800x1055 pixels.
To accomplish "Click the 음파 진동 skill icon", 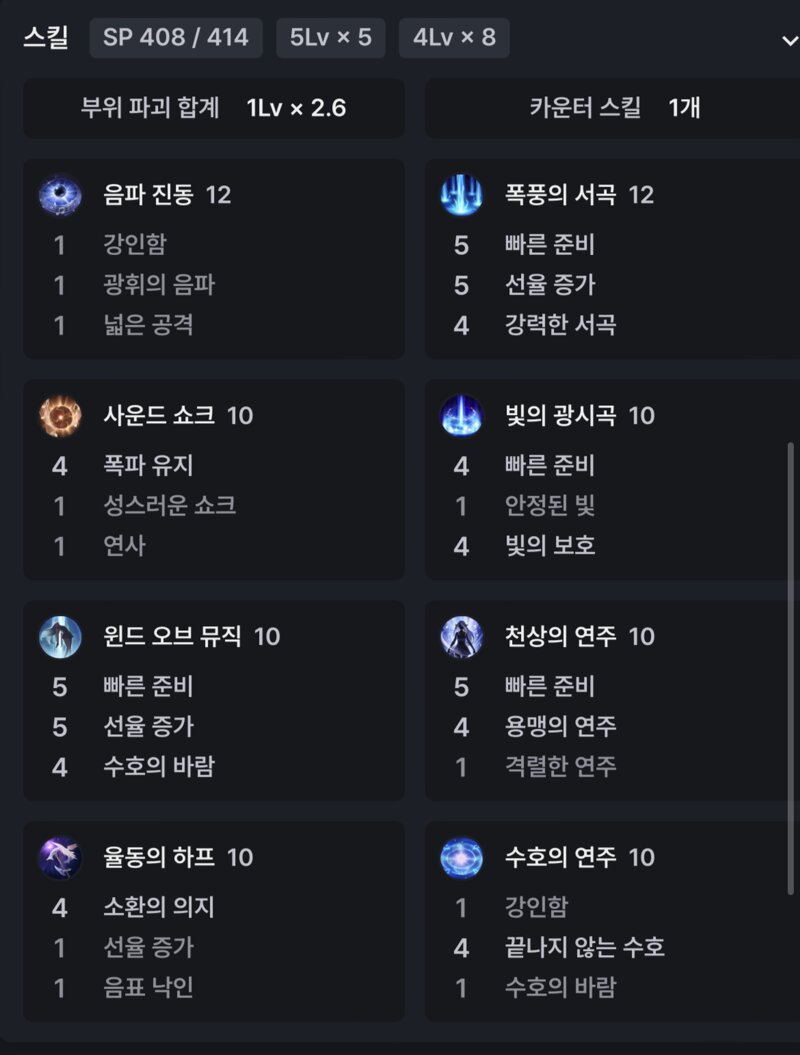I will click(x=61, y=195).
